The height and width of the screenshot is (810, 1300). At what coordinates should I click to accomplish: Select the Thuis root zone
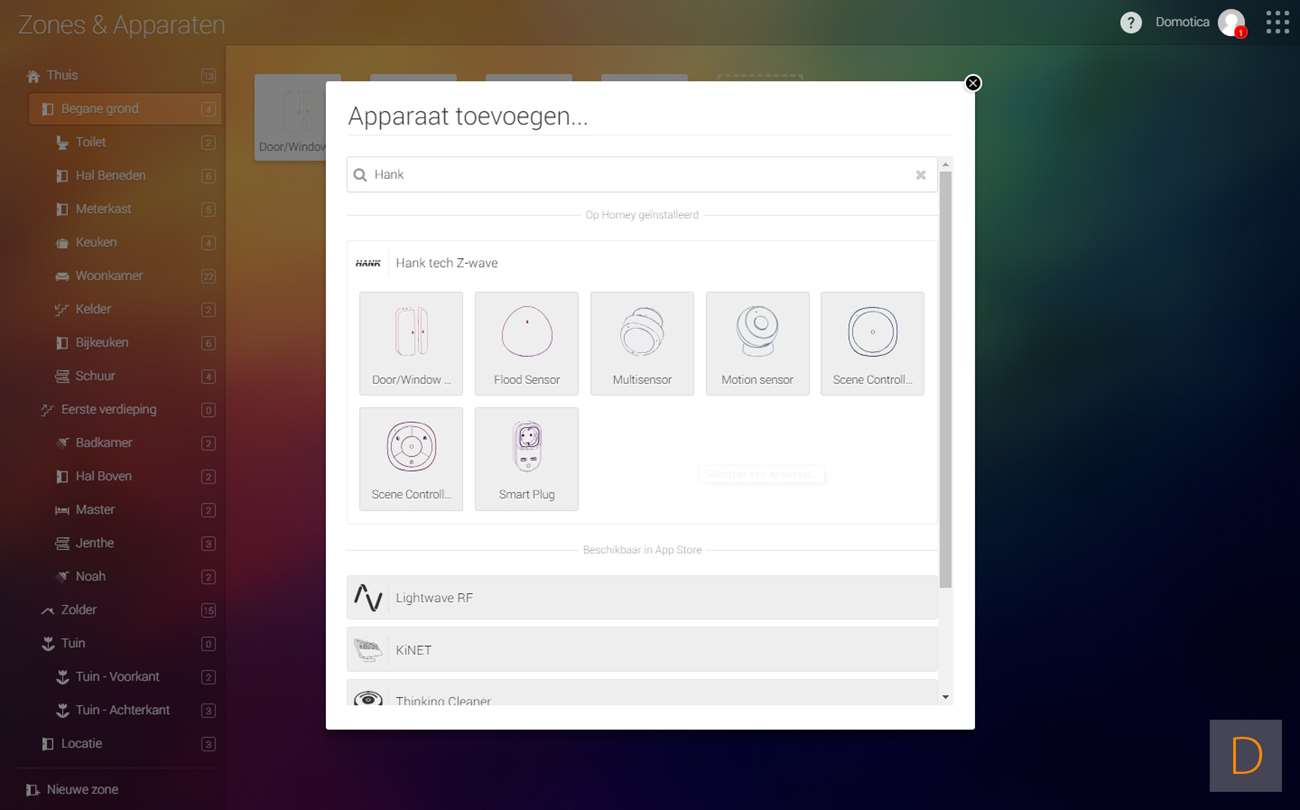click(x=62, y=75)
